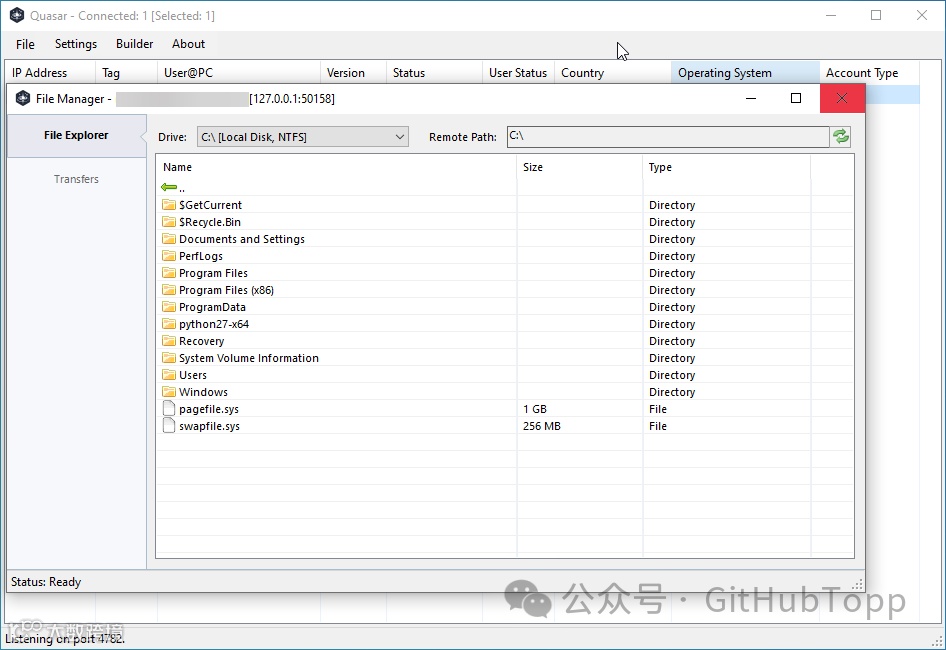Close the File Manager window with red X
Viewport: 946px width, 650px height.
pyautogui.click(x=842, y=98)
